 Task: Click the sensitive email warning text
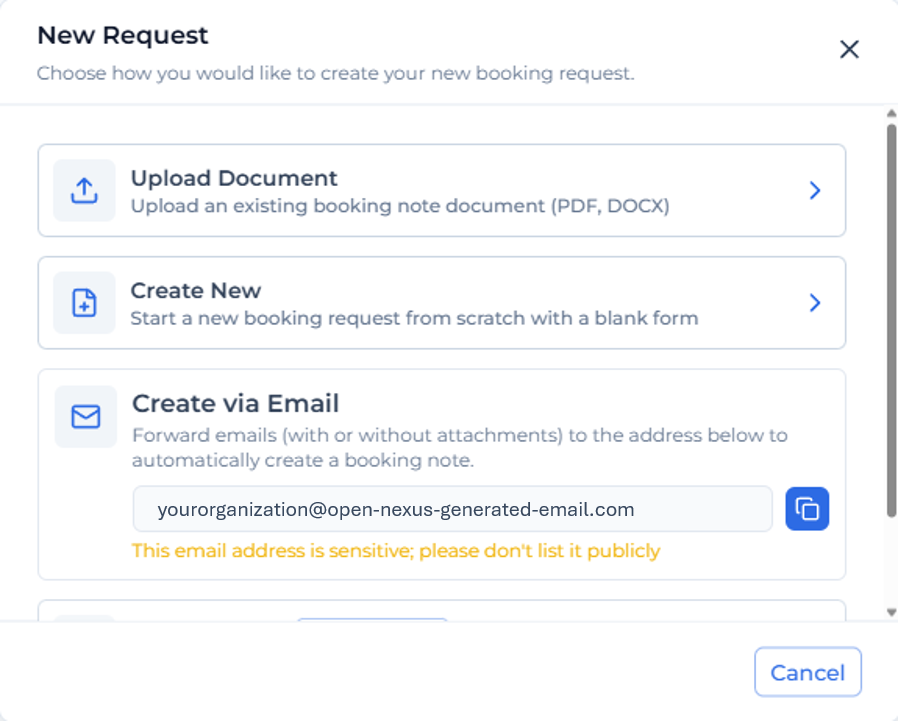coord(396,550)
